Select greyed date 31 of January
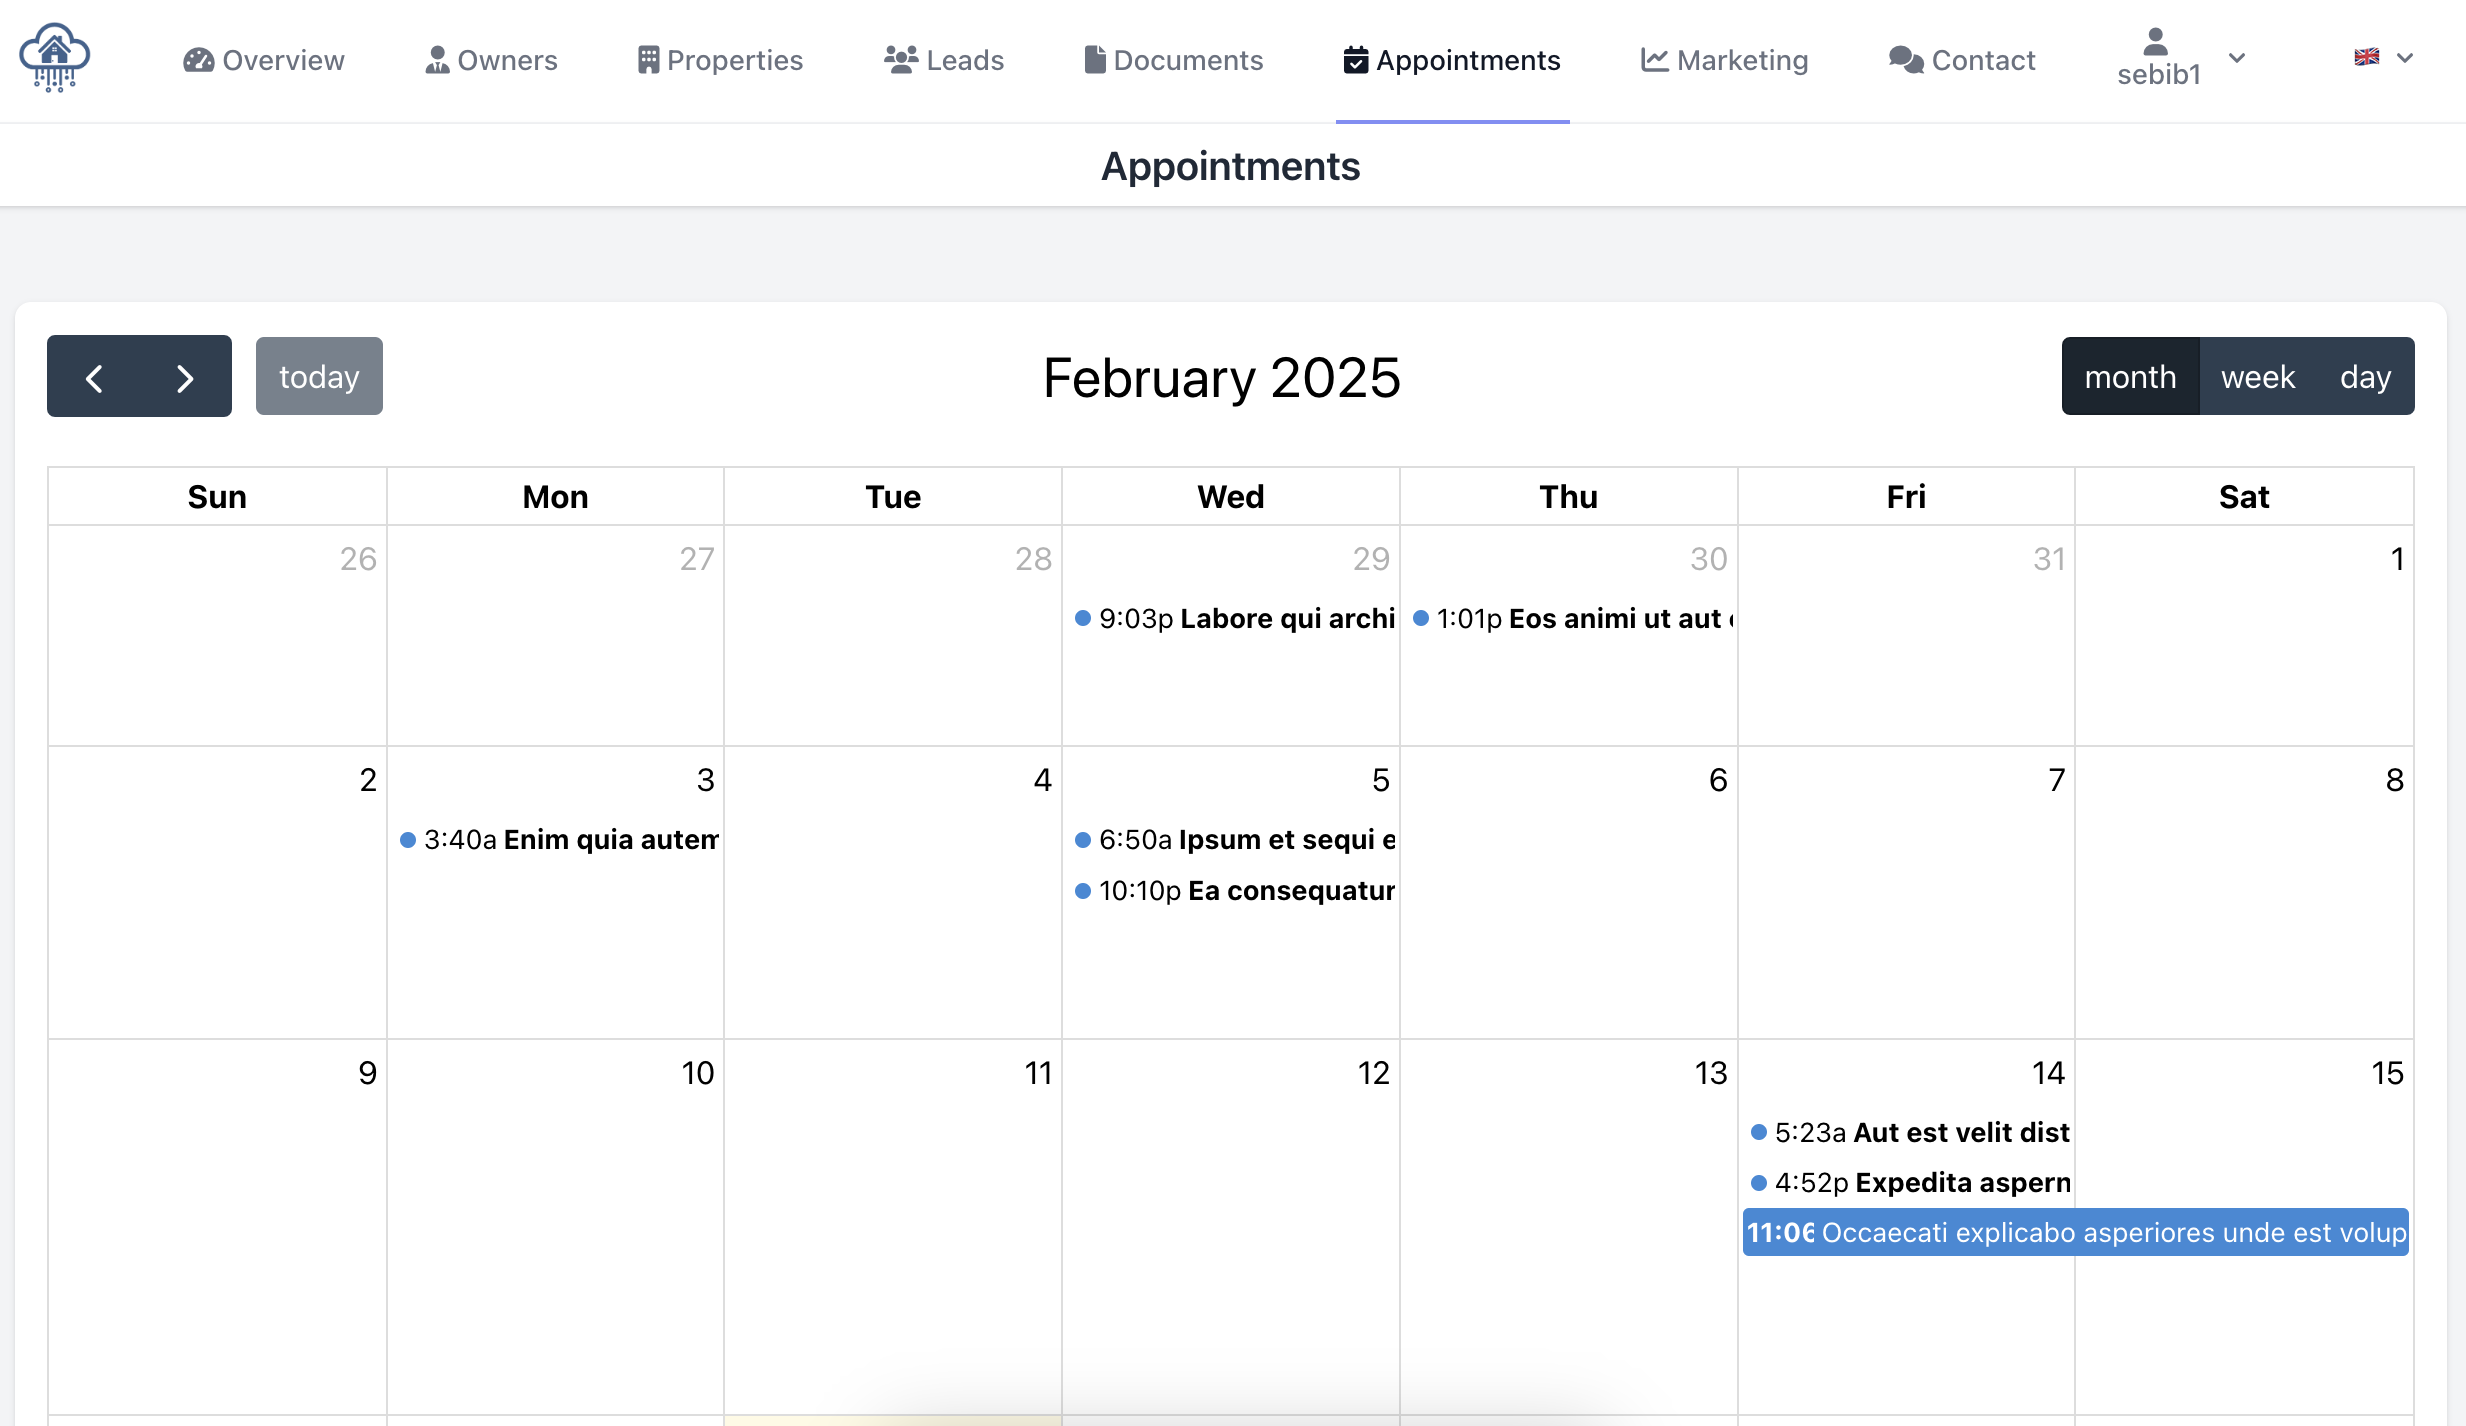 tap(2049, 559)
